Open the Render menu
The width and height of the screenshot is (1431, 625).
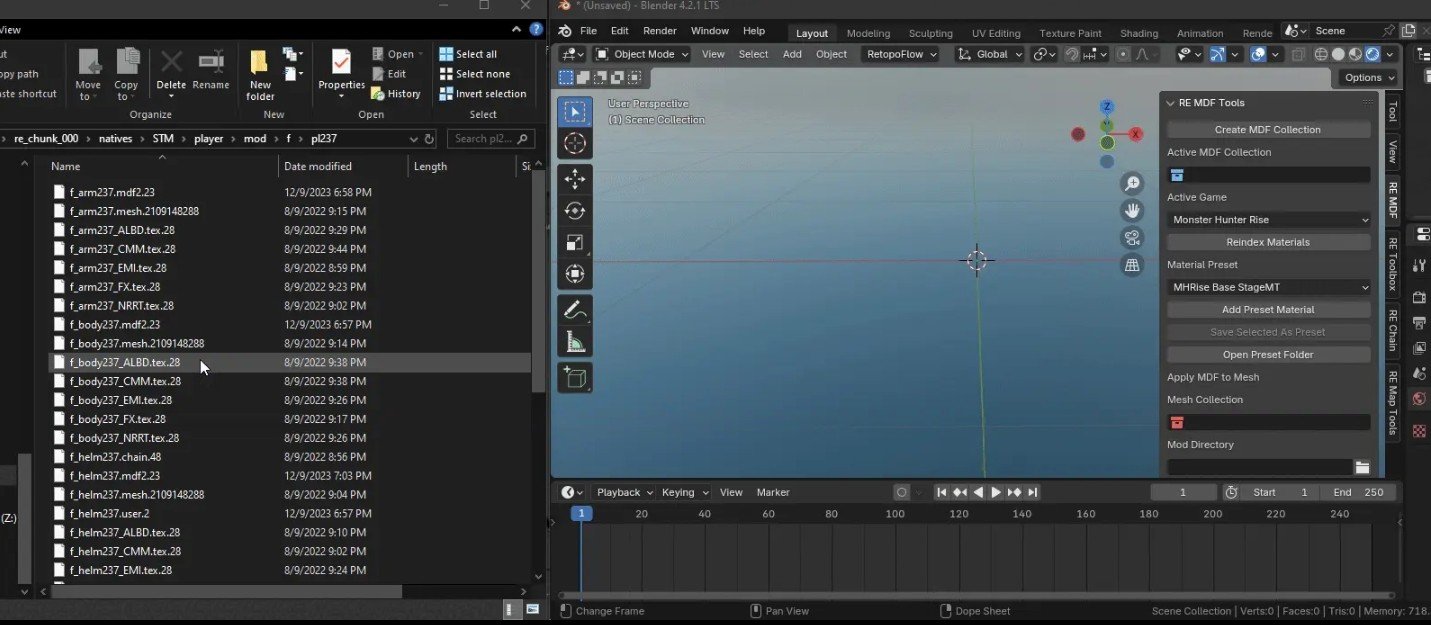[660, 31]
